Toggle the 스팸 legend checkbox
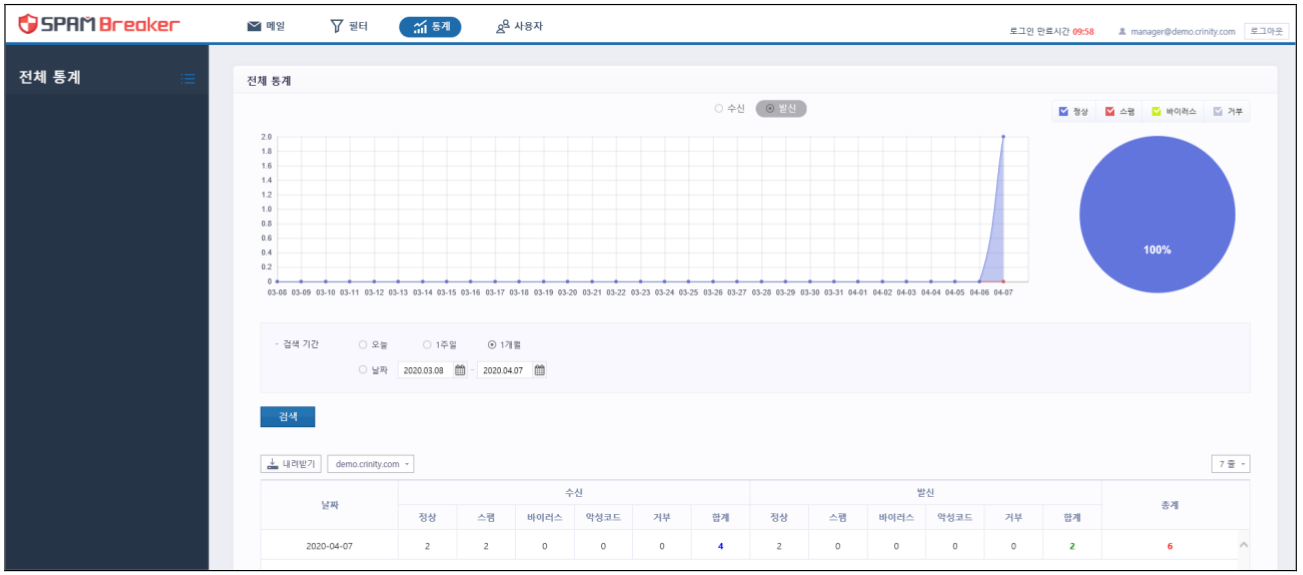 [1110, 112]
